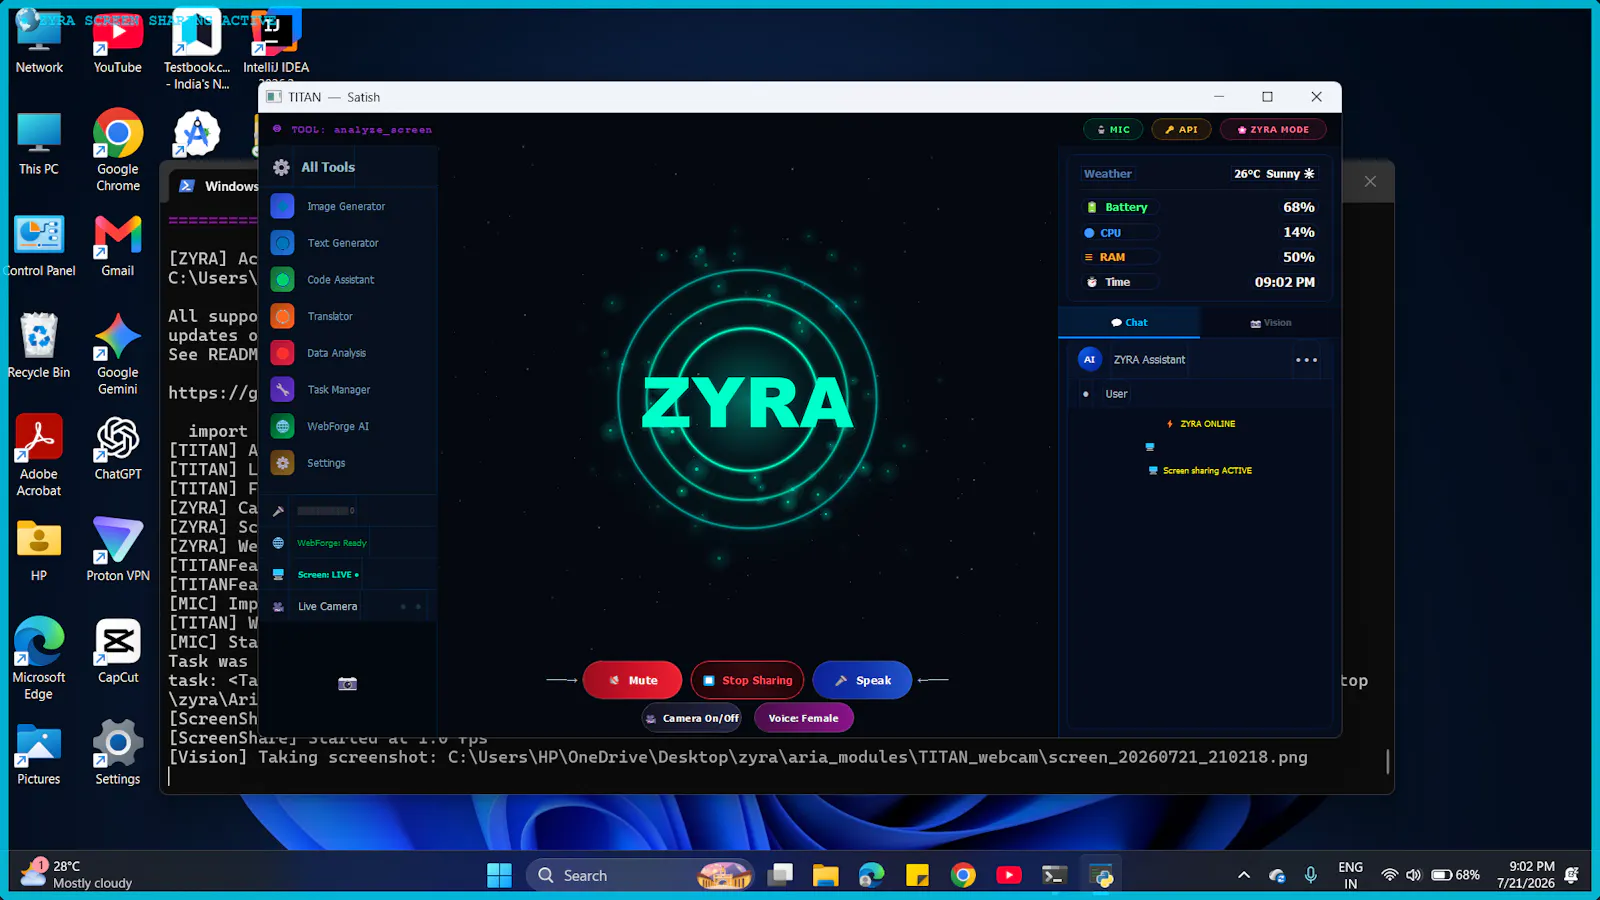Toggle the Voice: Female option
Screen dimensions: 1600x900
click(x=803, y=718)
